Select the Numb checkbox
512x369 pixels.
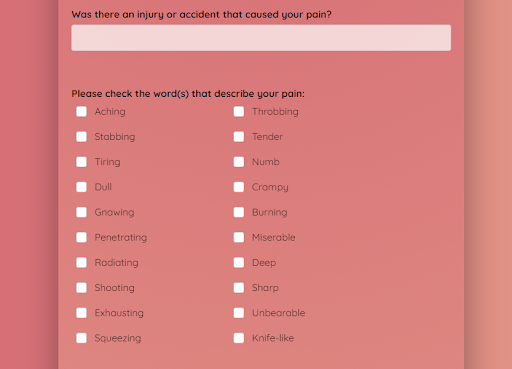point(239,162)
